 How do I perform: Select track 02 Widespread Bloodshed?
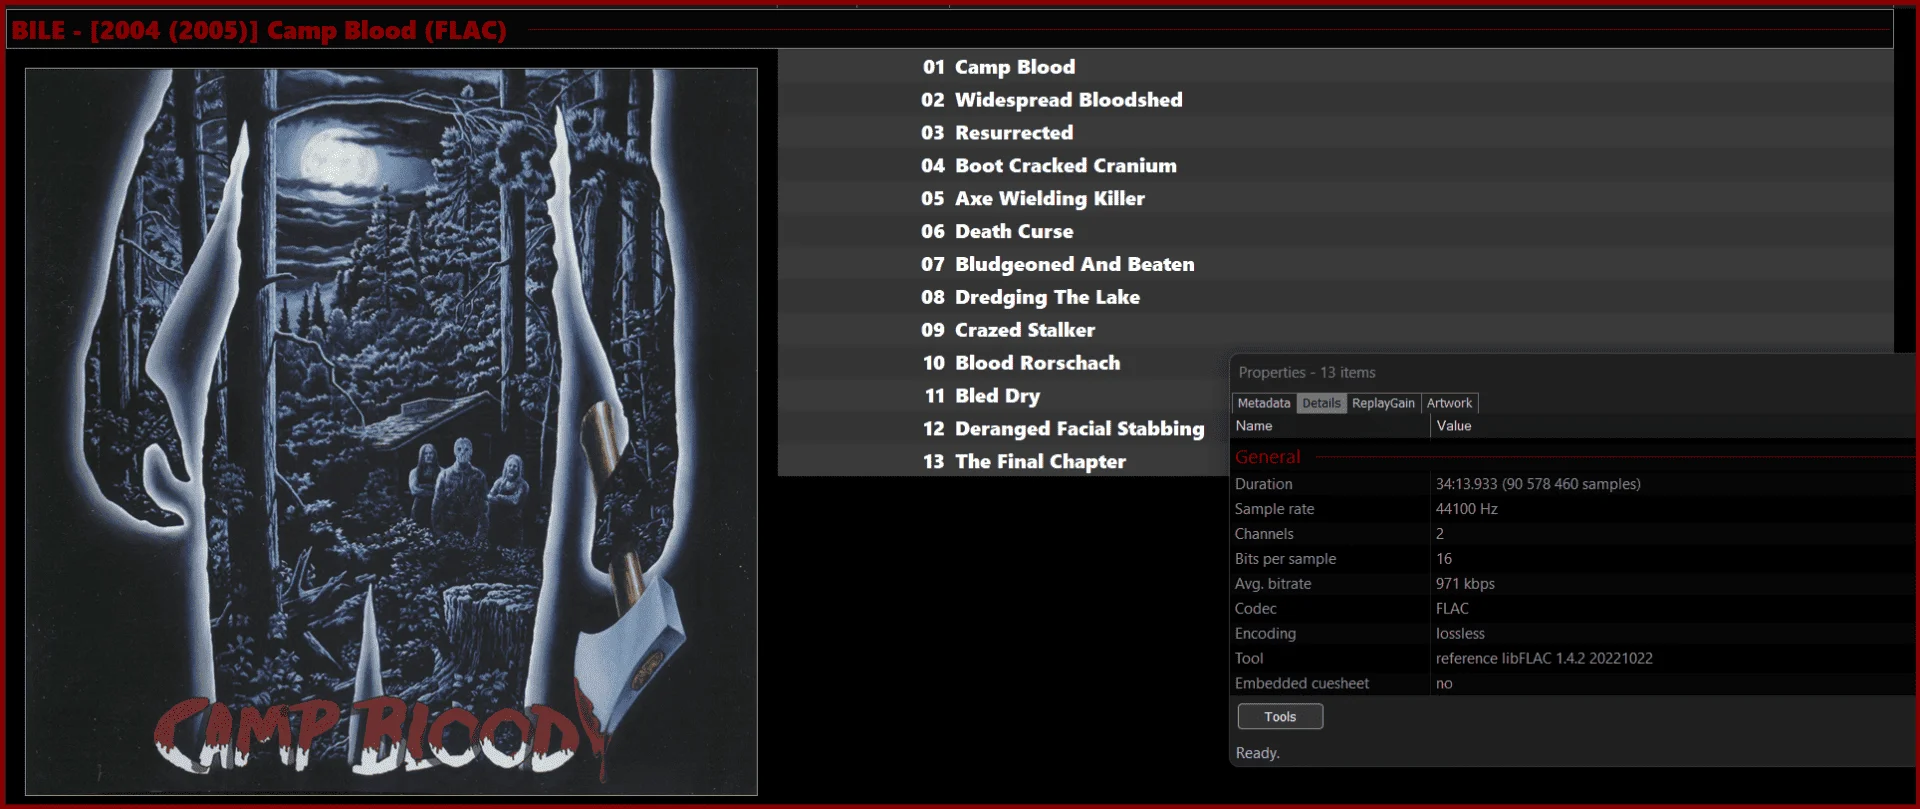pos(1335,100)
